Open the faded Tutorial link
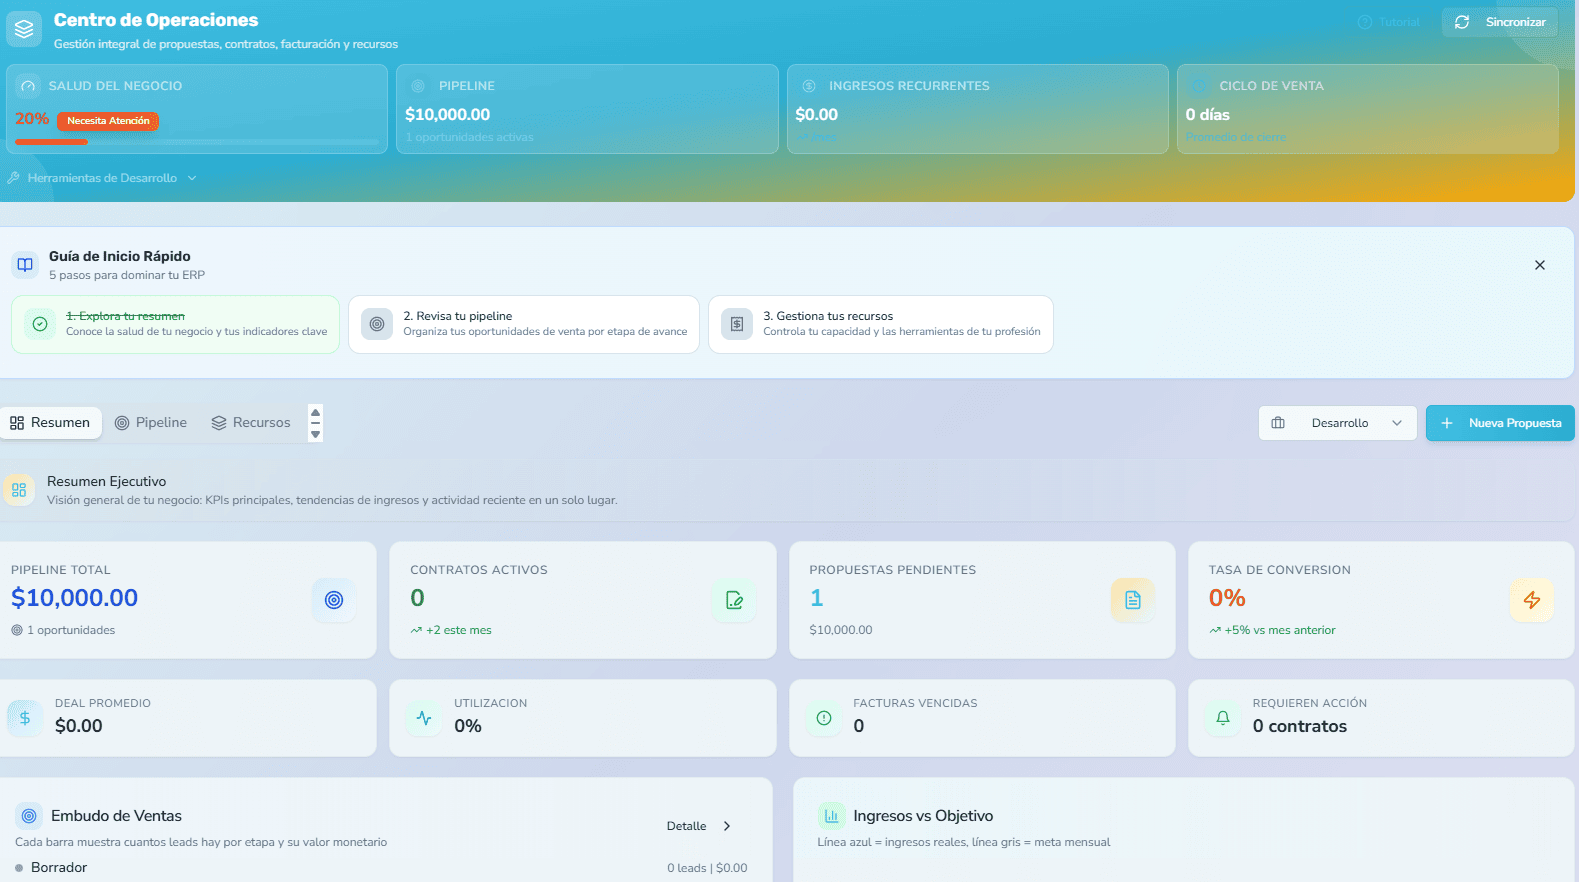The image size is (1579, 882). [1388, 22]
